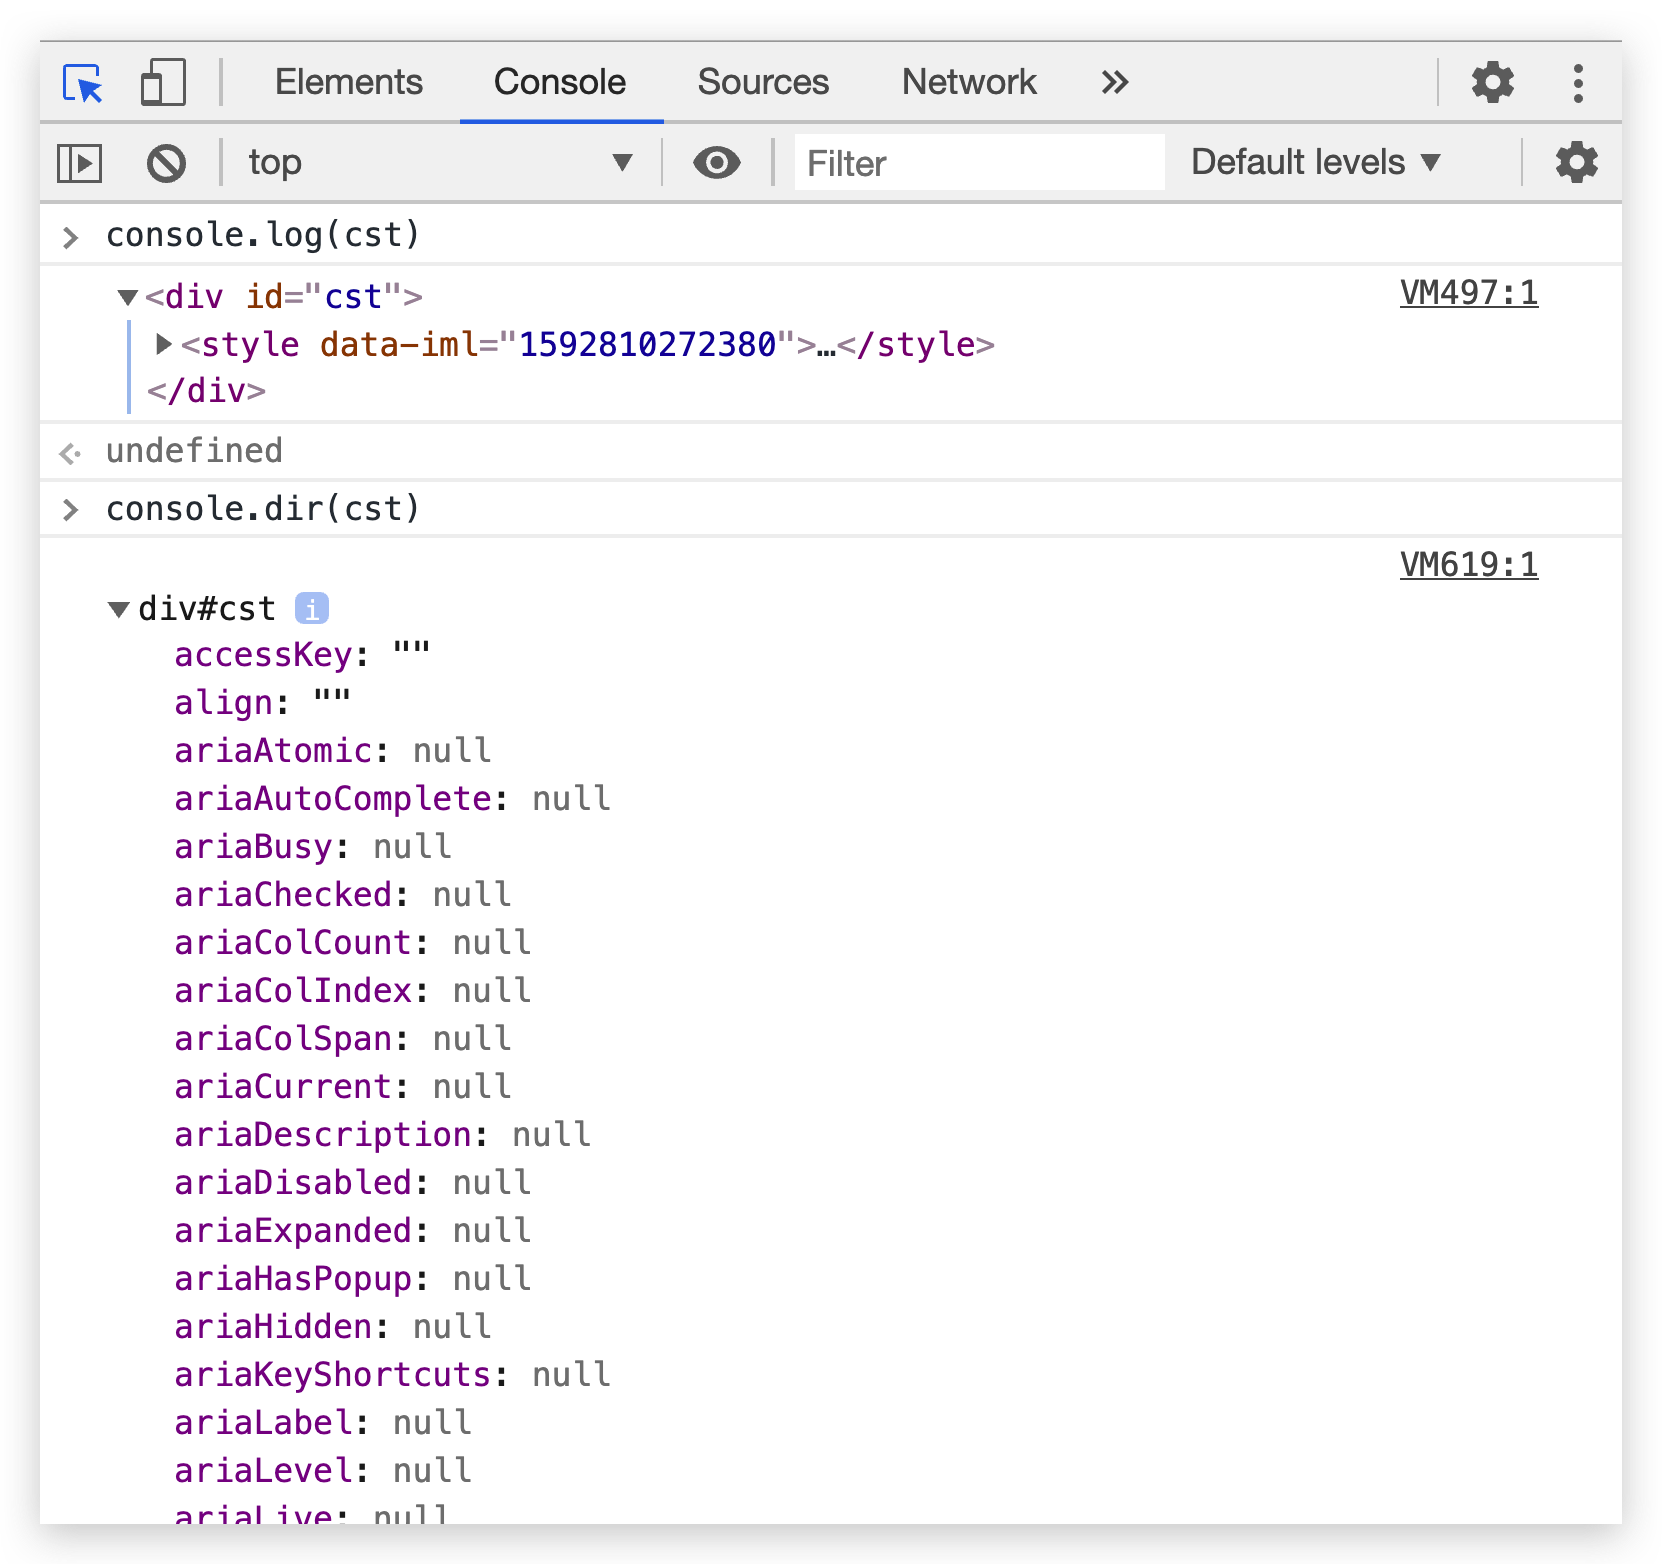Click the info badge next to div#cst

coord(311,608)
